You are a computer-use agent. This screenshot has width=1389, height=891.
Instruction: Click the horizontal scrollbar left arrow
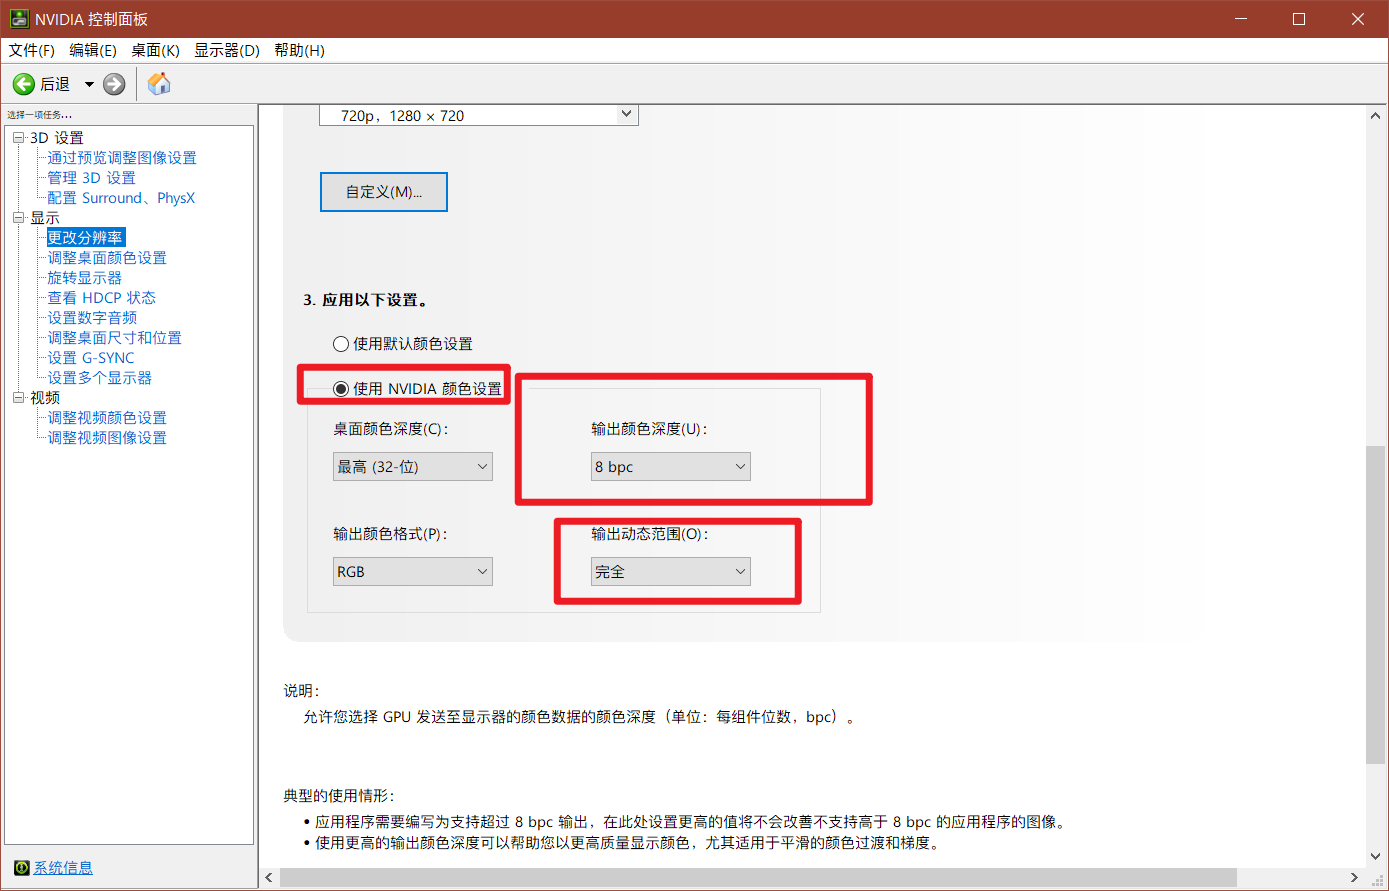268,877
